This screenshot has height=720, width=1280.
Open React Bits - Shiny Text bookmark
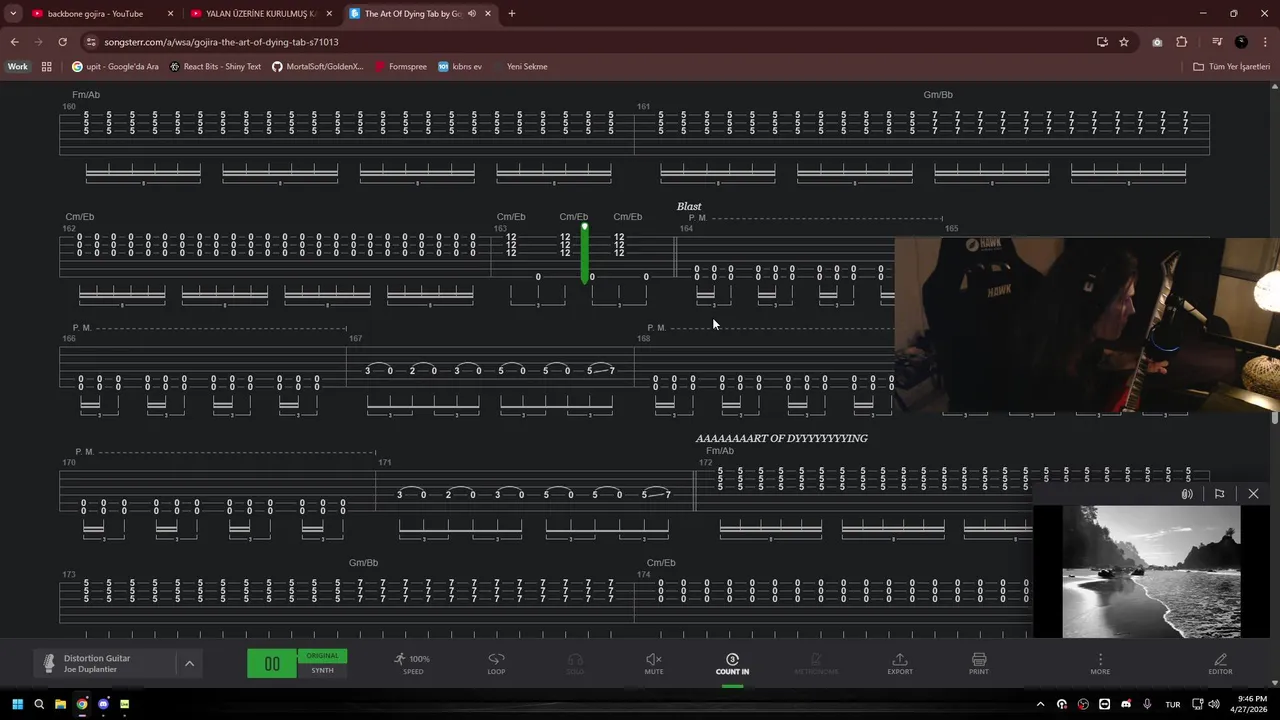coord(215,67)
